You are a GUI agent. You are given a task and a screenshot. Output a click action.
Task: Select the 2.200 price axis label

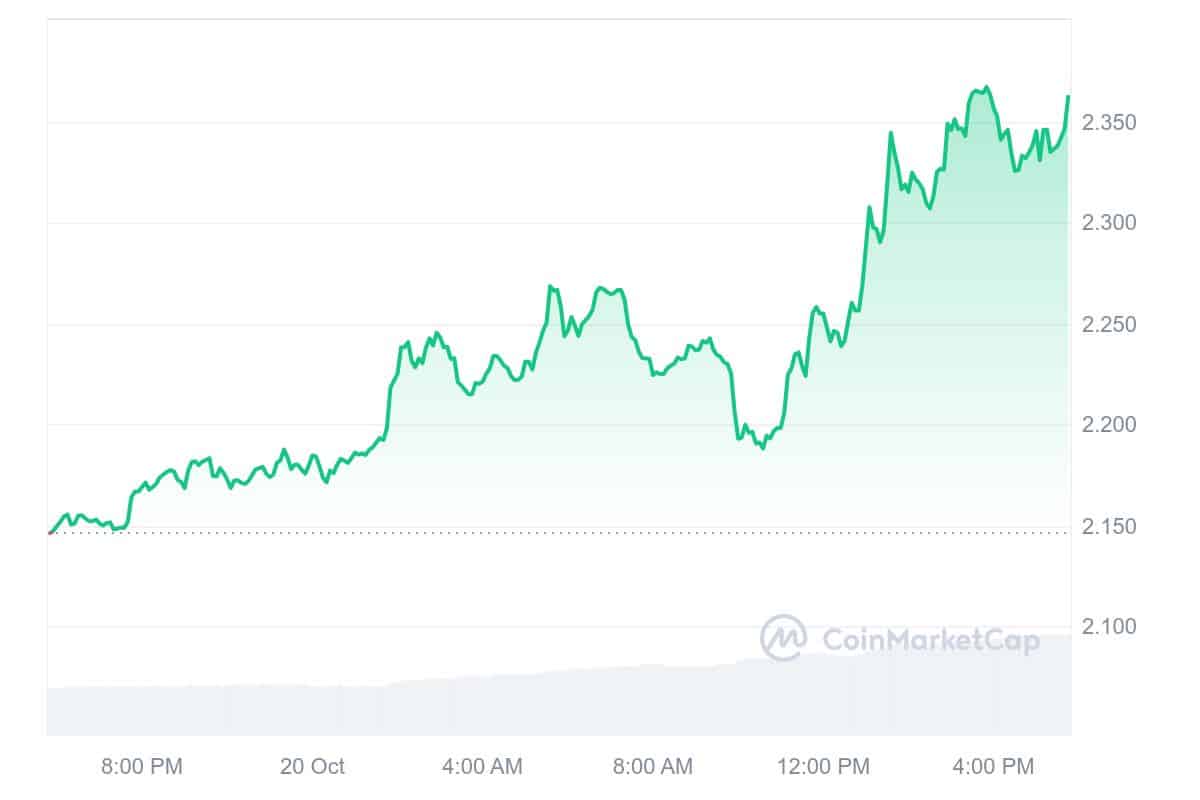tap(1108, 425)
